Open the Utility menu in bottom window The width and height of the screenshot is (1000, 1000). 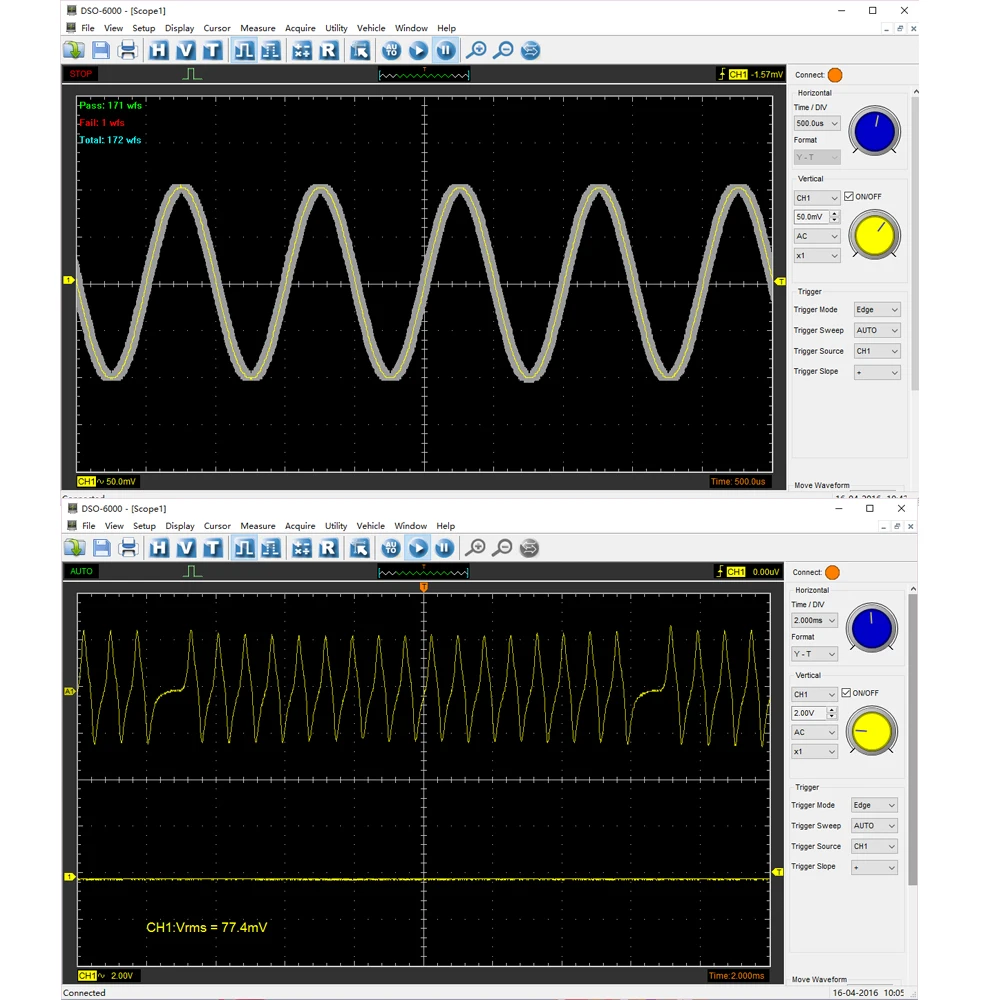click(x=336, y=526)
